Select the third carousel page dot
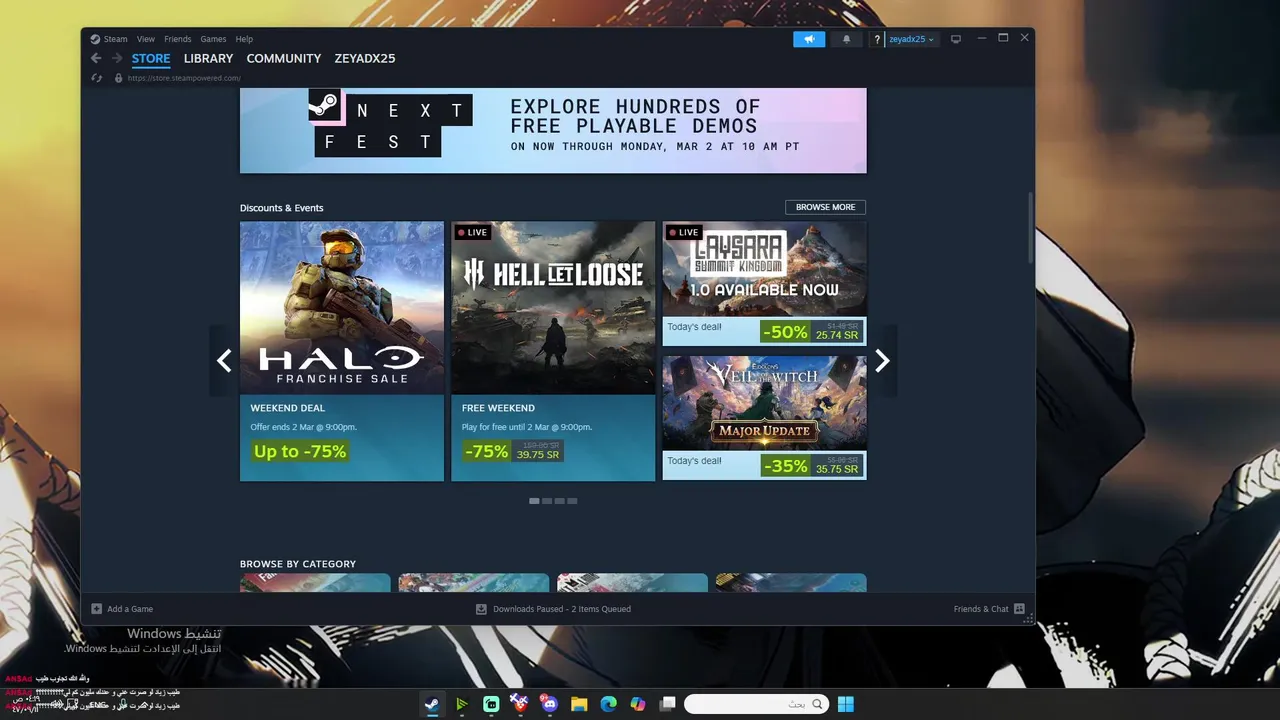The image size is (1280, 720). (x=559, y=501)
